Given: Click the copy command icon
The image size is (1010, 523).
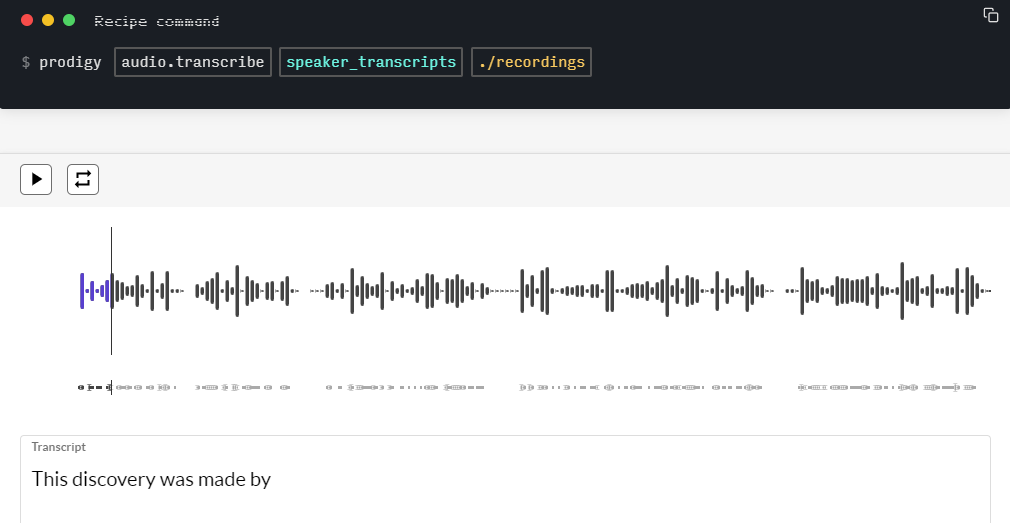Looking at the screenshot, I should (991, 15).
